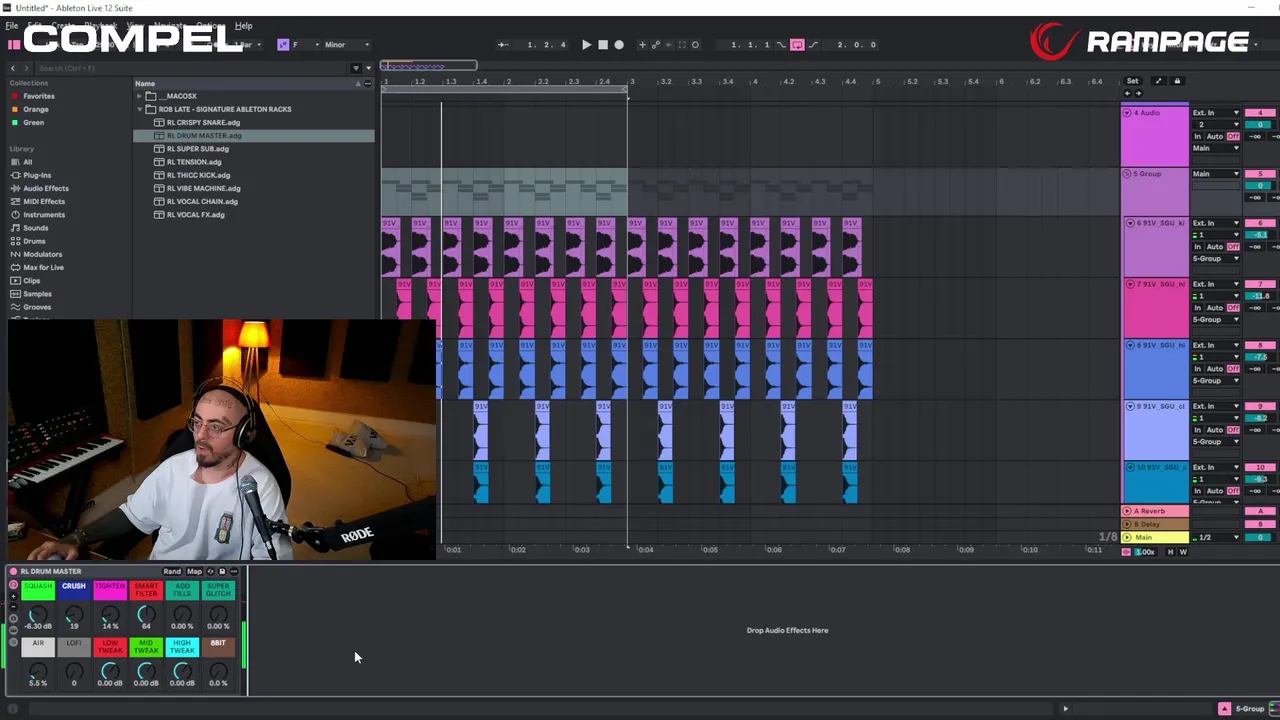Select the Green collection

pos(34,122)
